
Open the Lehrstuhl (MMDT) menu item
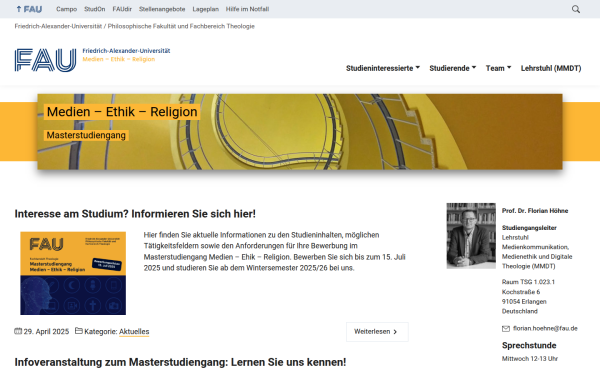(551, 68)
